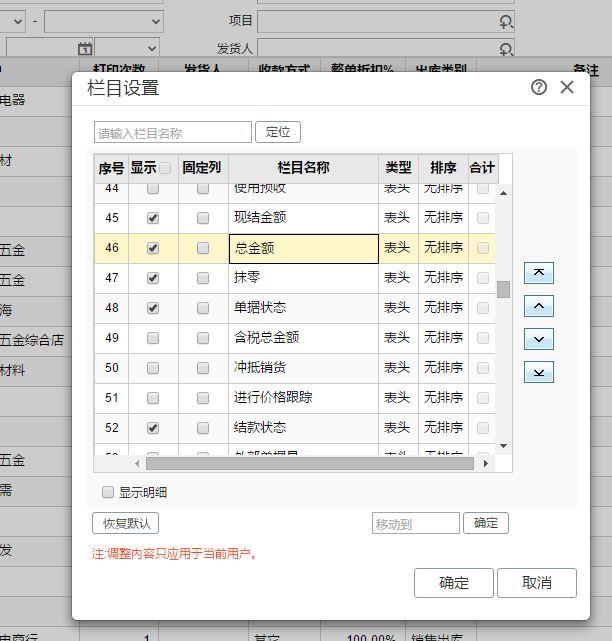Click the 确定 button next to 移动到 field

486,523
